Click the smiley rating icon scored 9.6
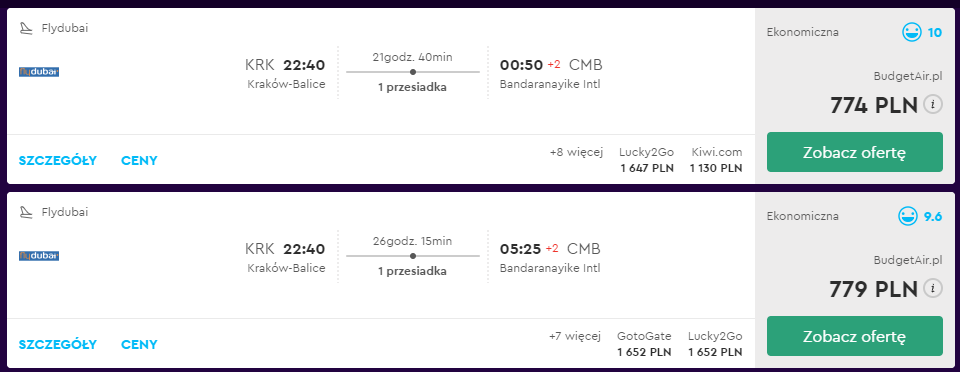960x372 pixels. pyautogui.click(x=908, y=216)
